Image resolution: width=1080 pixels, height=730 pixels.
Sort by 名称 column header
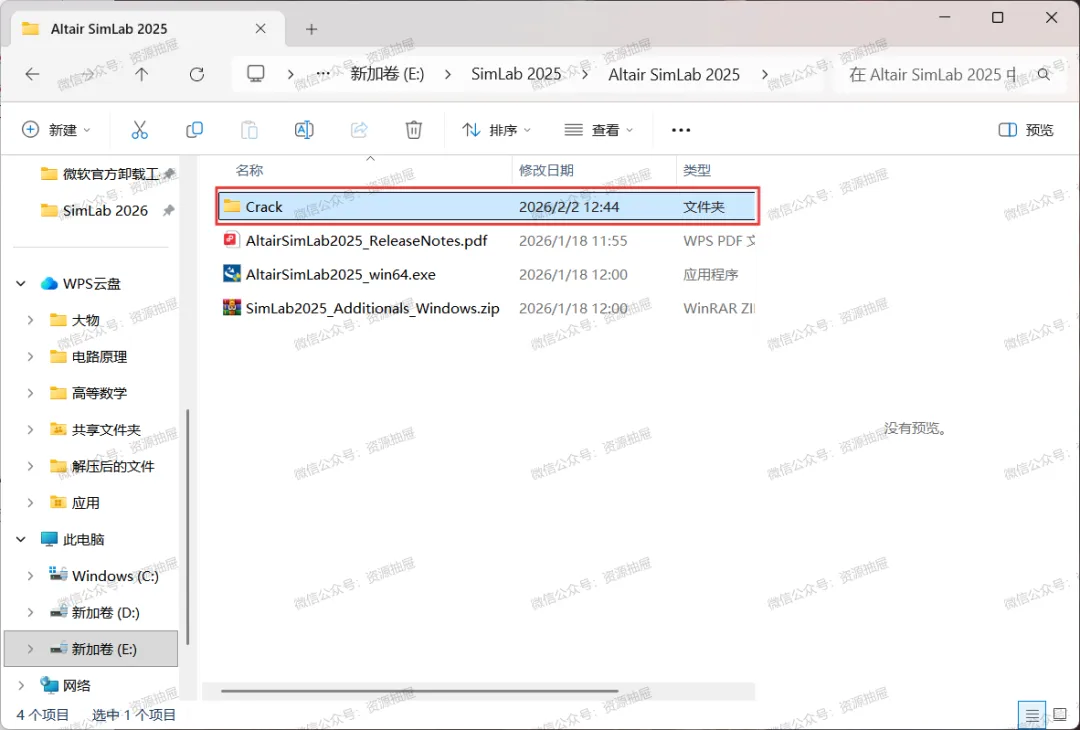[x=249, y=170]
